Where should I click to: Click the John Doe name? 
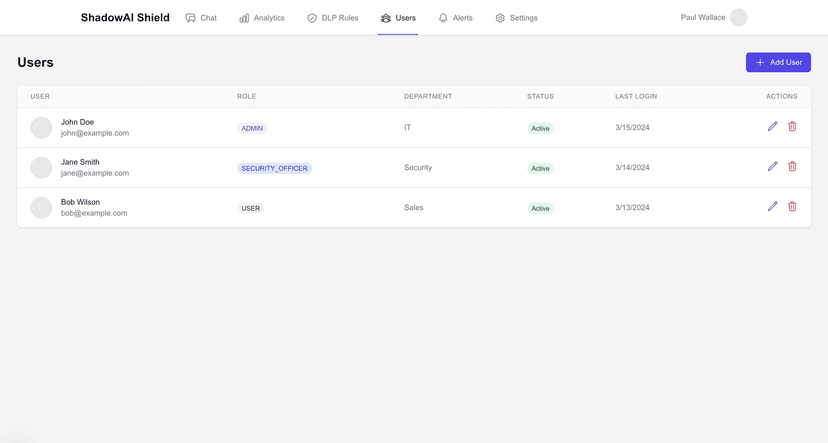tap(77, 122)
